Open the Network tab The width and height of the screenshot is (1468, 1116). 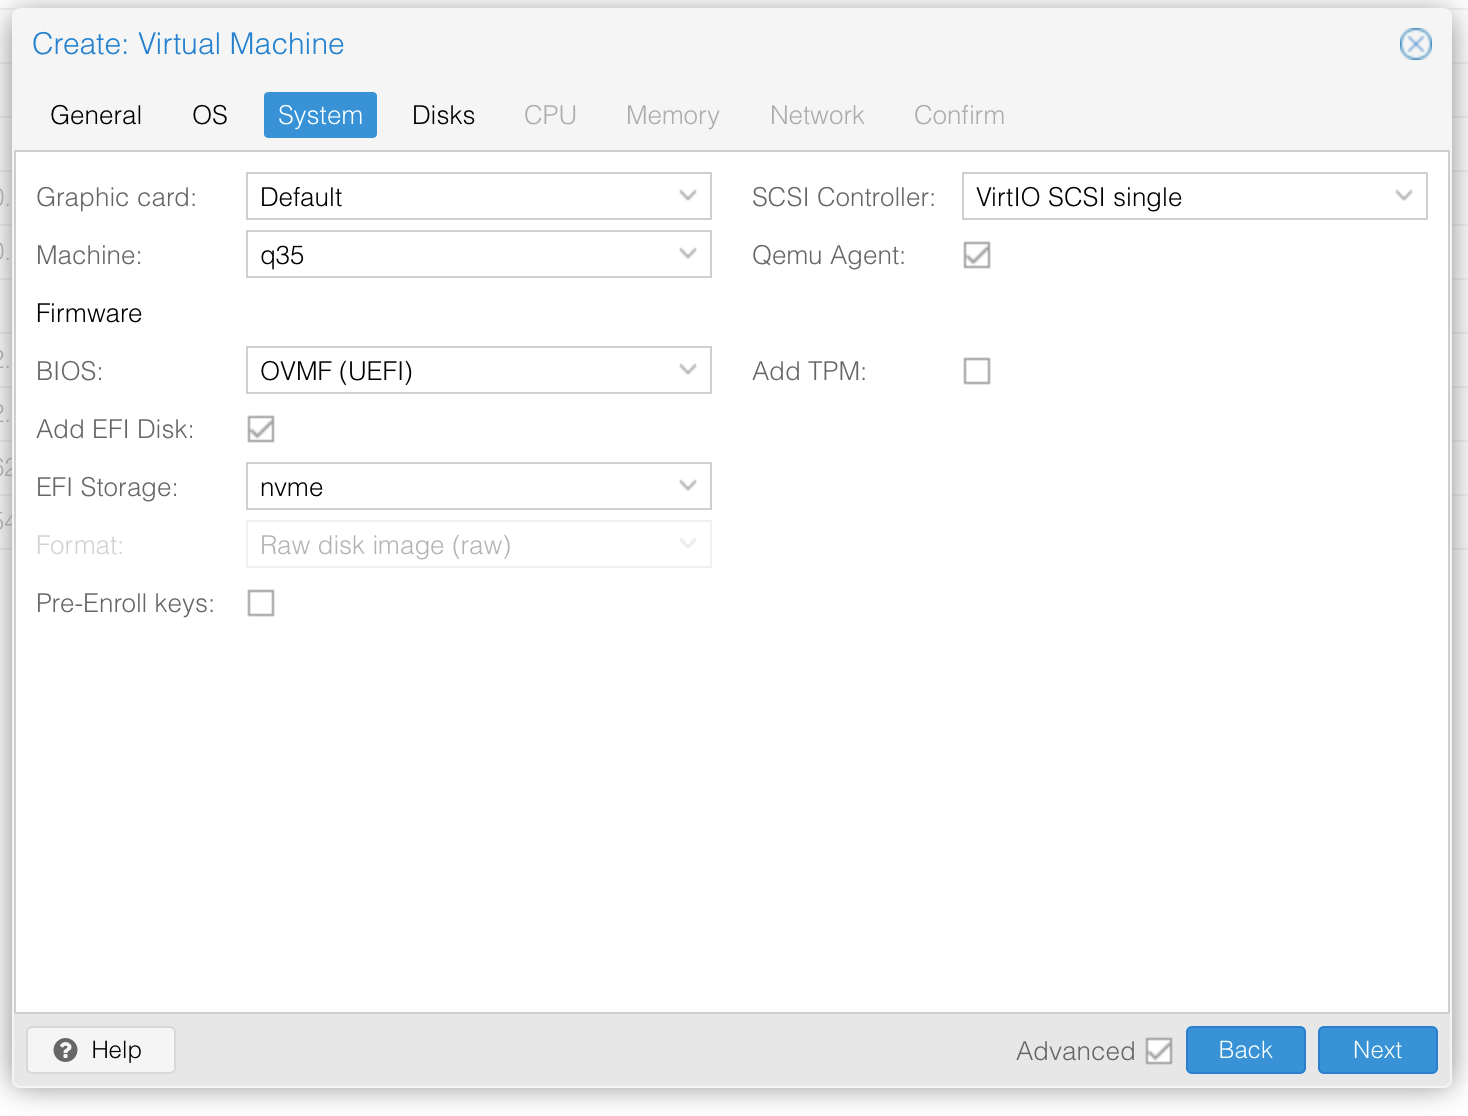817,115
